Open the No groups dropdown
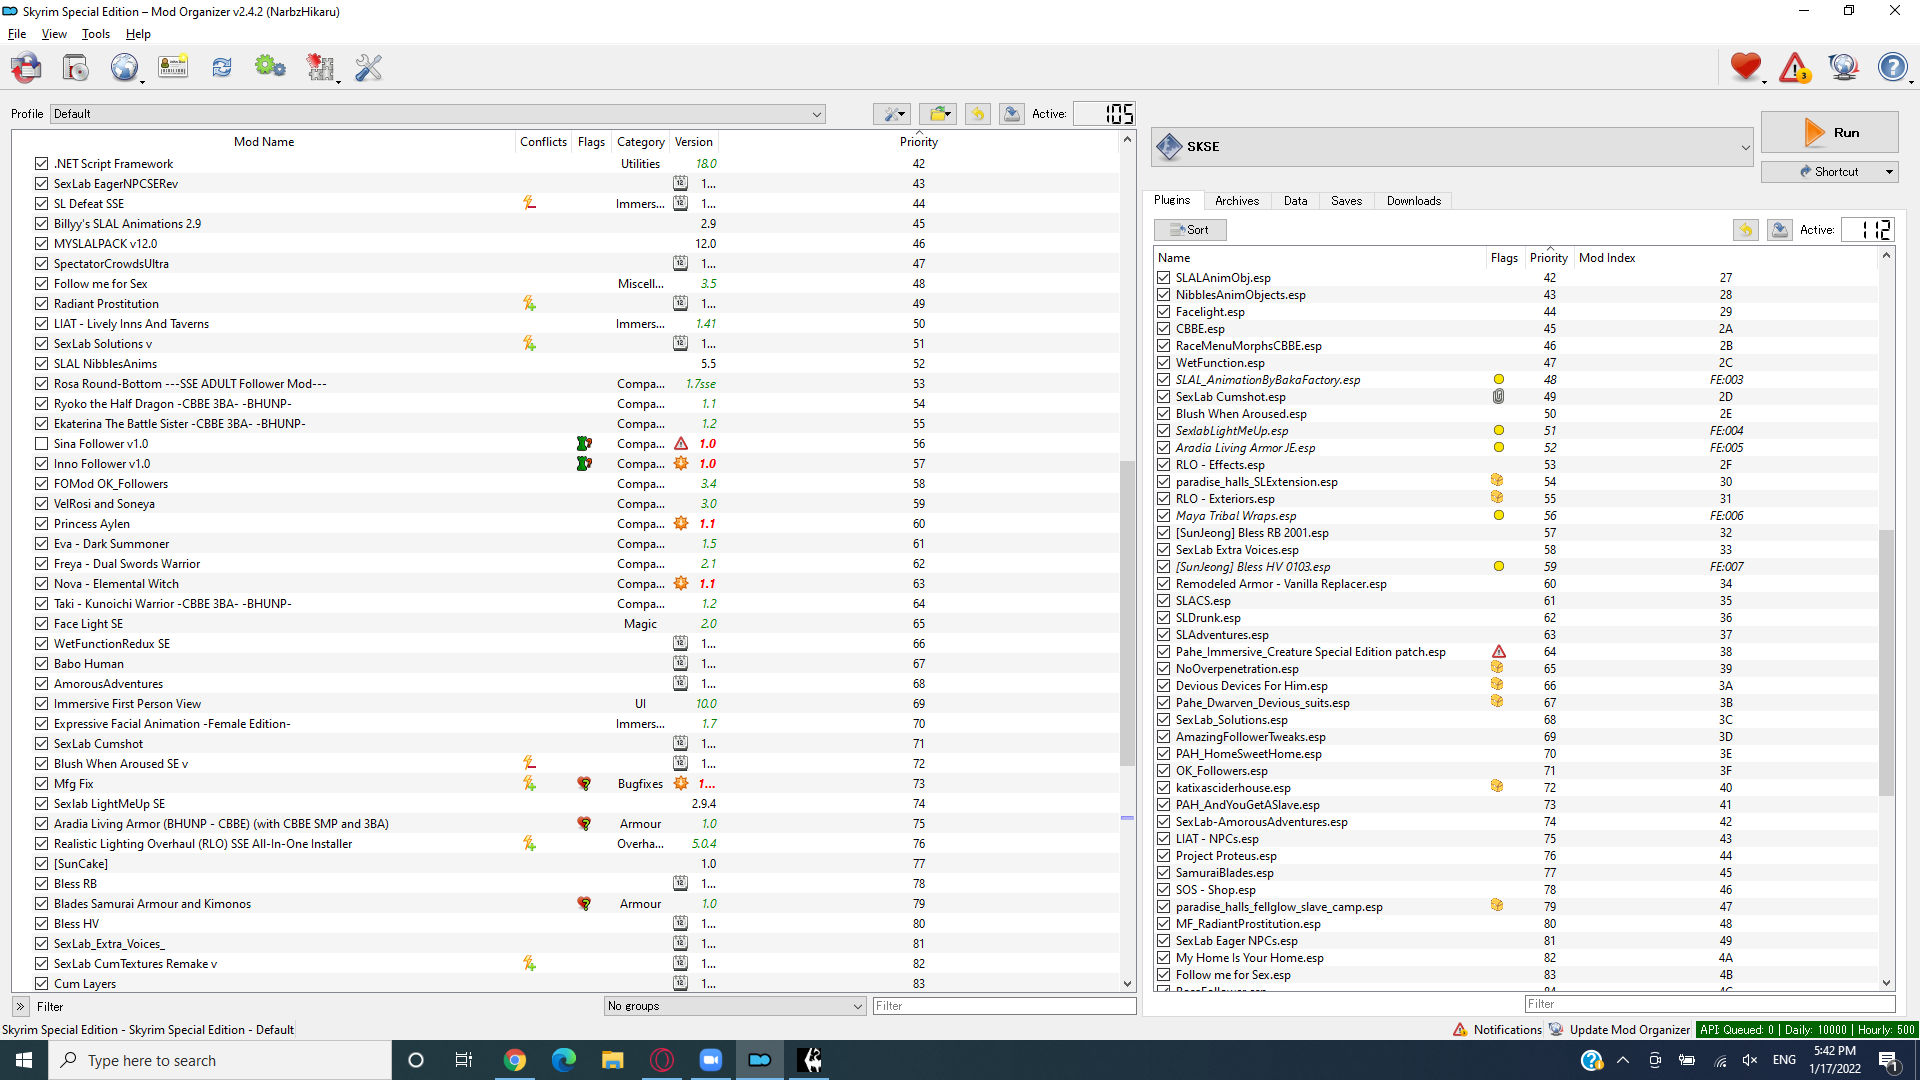1920x1080 pixels. coord(735,1006)
